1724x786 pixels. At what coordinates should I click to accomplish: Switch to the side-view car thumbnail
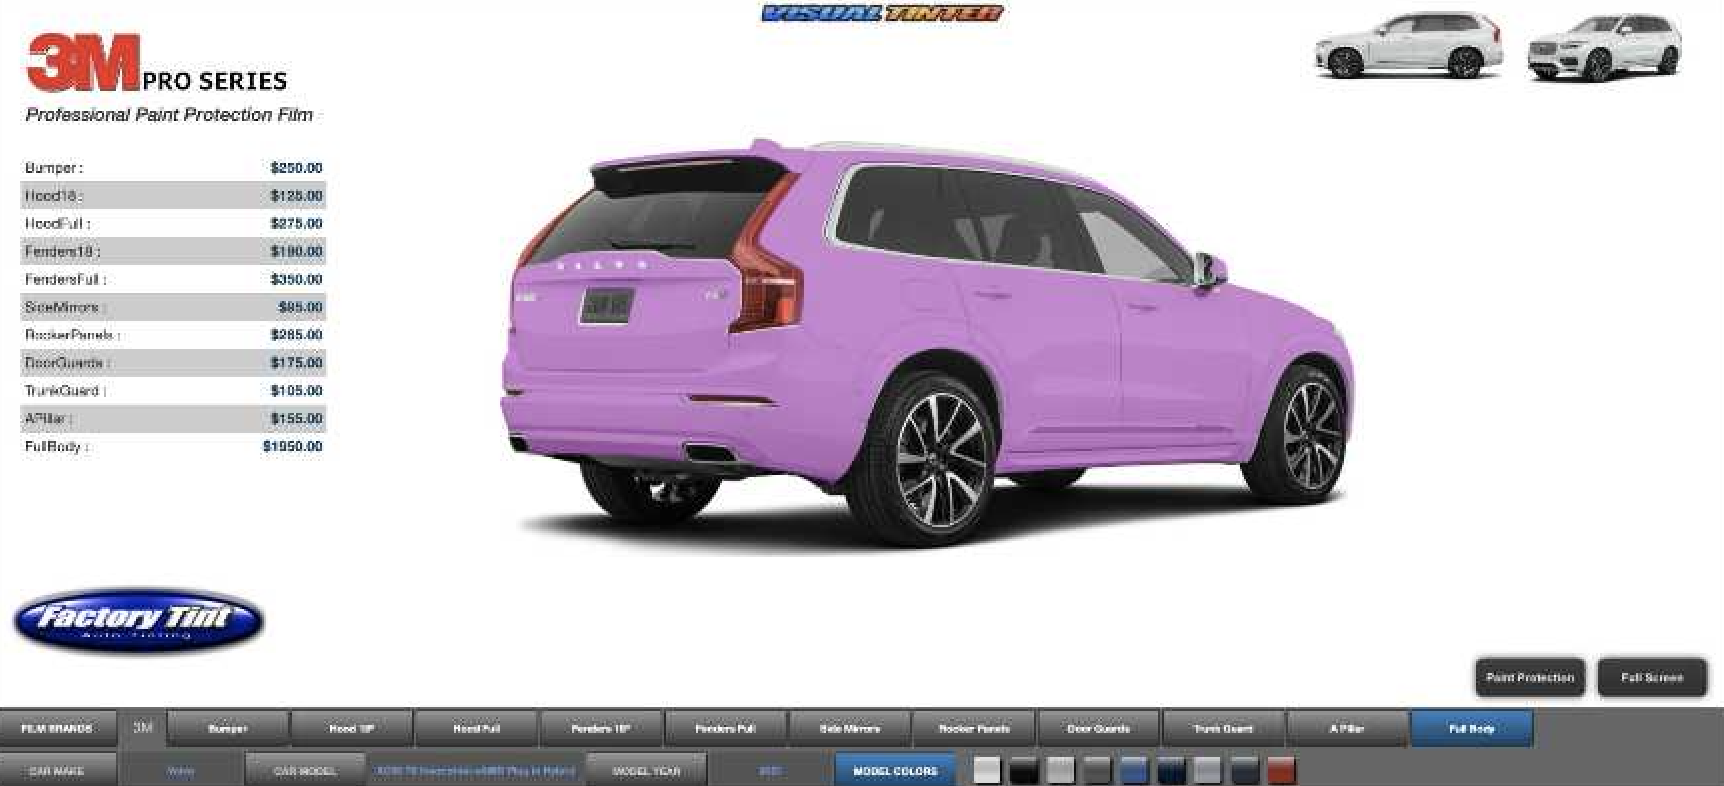point(1408,46)
